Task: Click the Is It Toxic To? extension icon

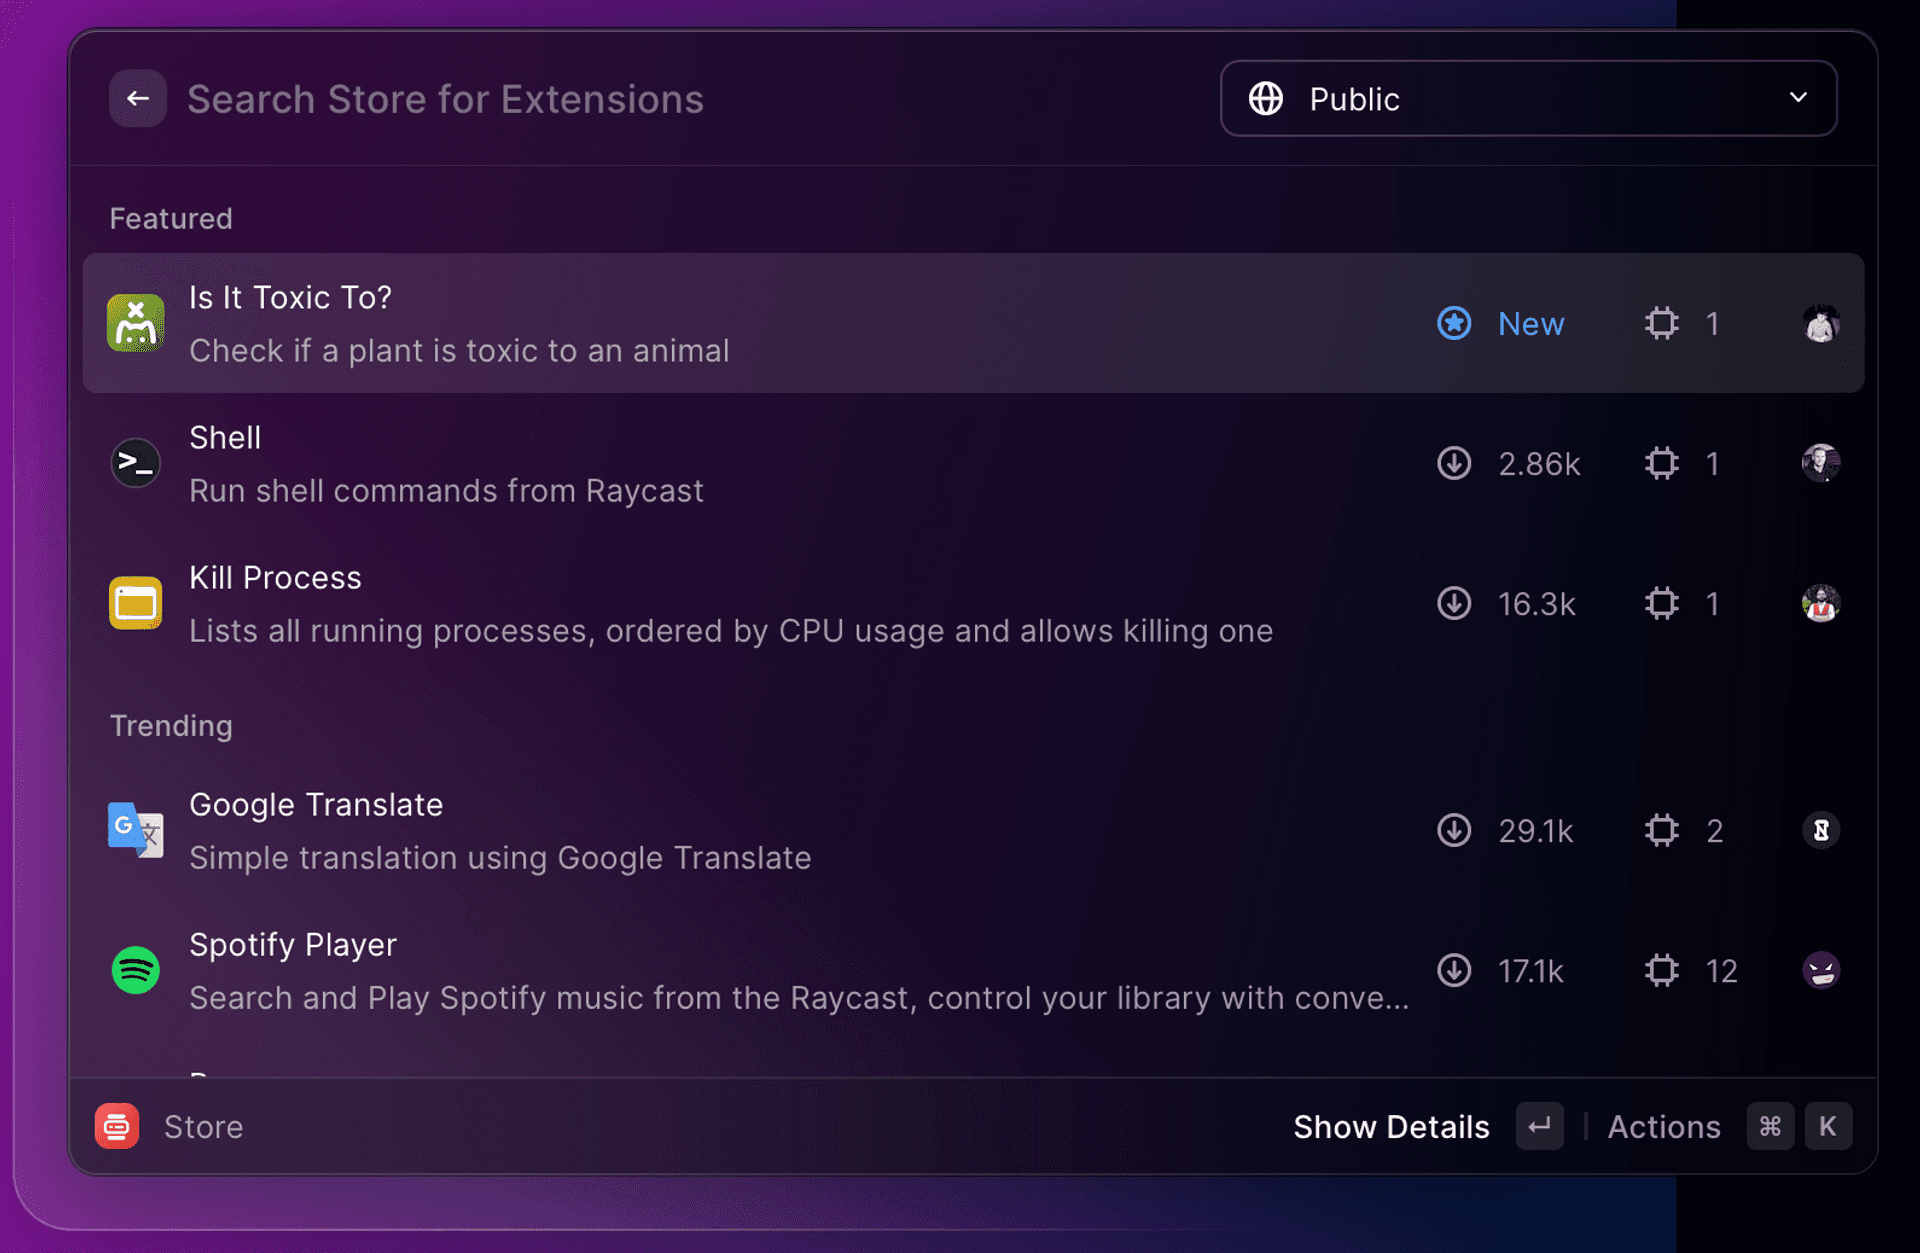Action: [x=136, y=322]
